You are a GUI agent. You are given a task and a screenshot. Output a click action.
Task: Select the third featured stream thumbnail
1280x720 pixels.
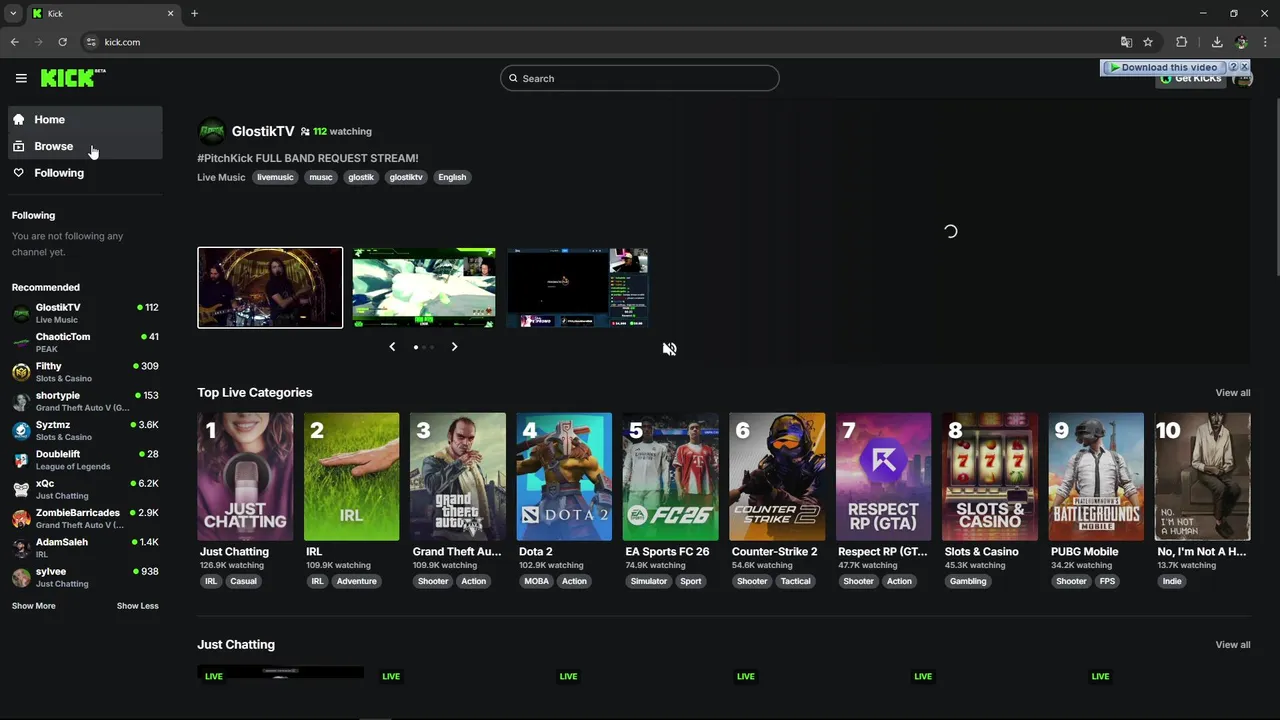(577, 288)
